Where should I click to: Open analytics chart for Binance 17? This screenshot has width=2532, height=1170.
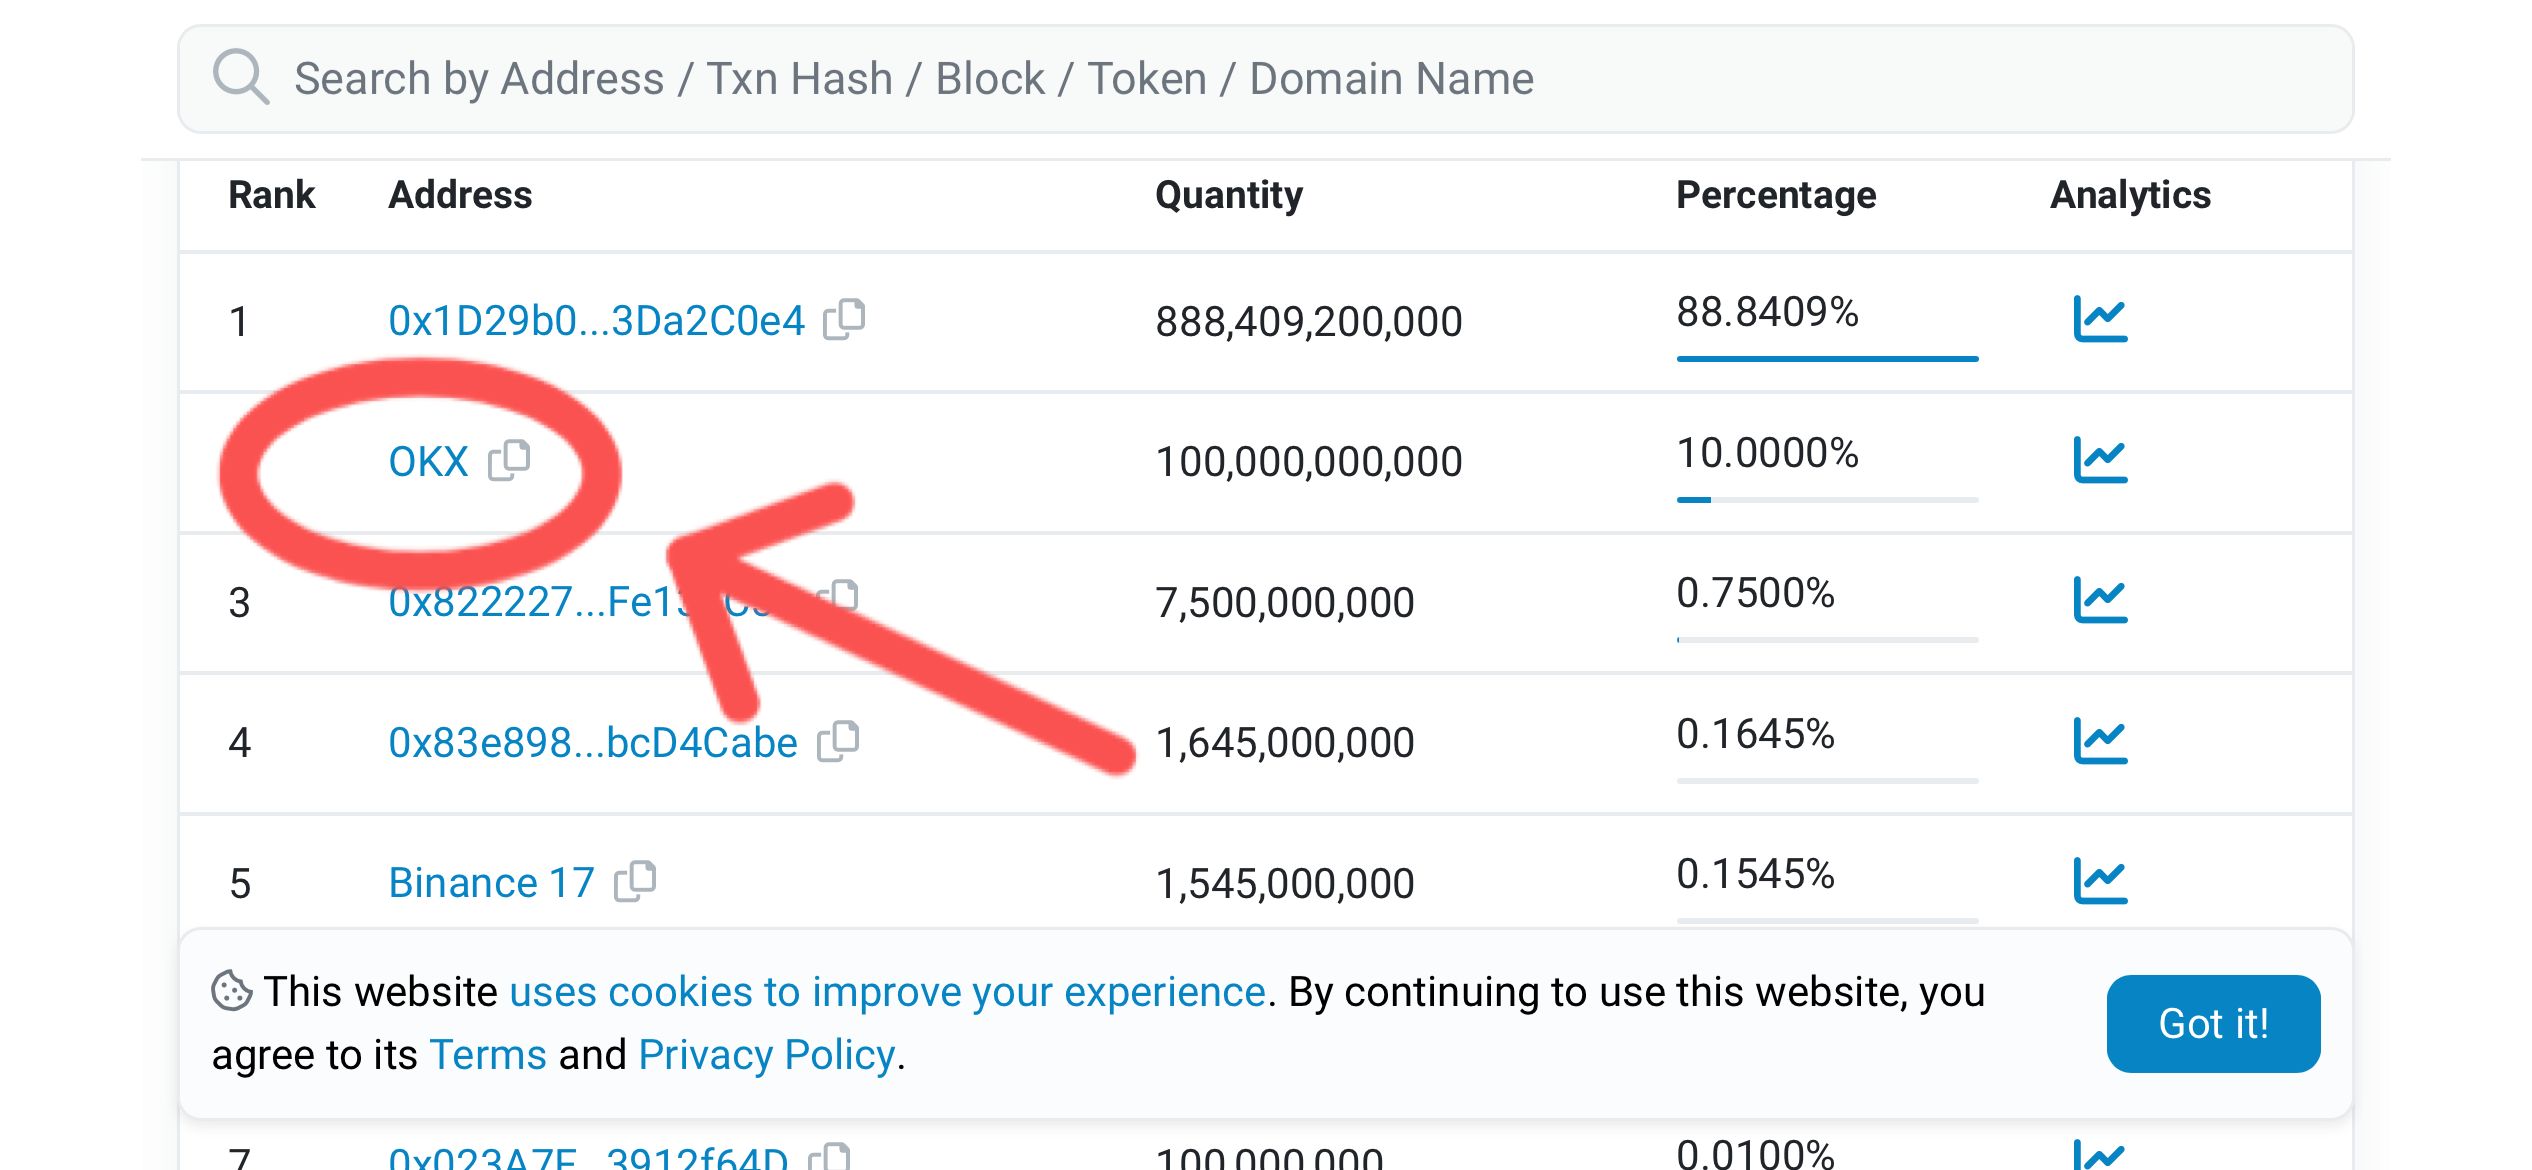[2100, 881]
